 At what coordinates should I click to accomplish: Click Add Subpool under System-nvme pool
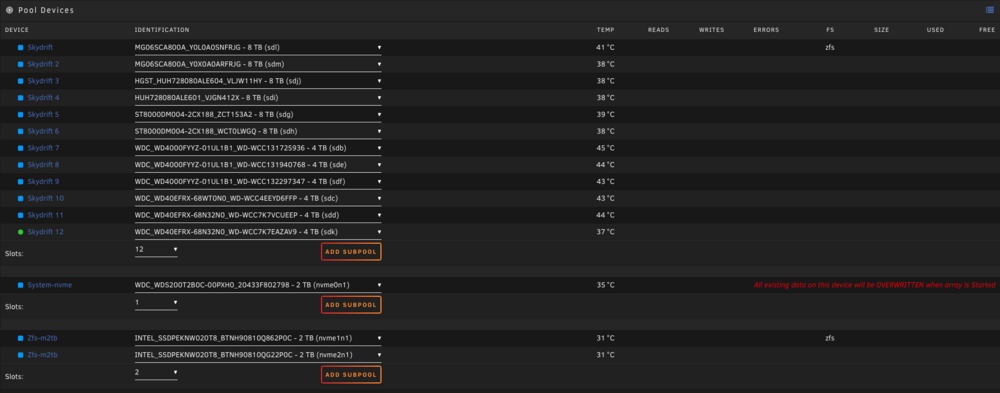coord(351,305)
